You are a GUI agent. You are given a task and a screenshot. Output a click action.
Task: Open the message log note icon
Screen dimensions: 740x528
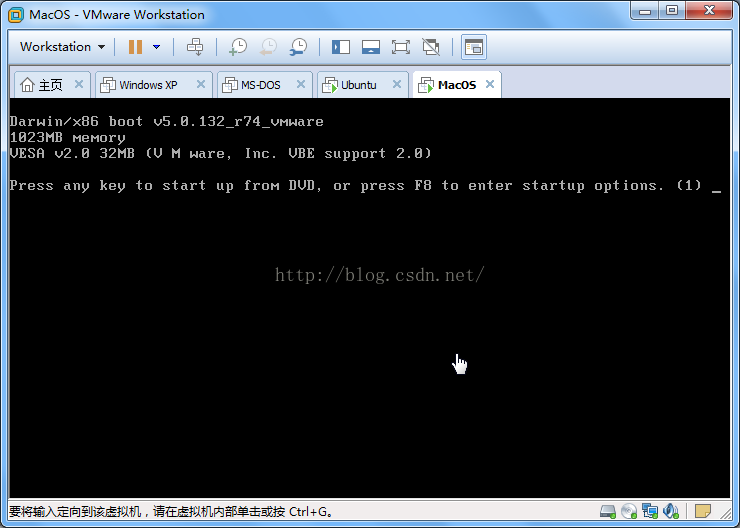coord(703,511)
